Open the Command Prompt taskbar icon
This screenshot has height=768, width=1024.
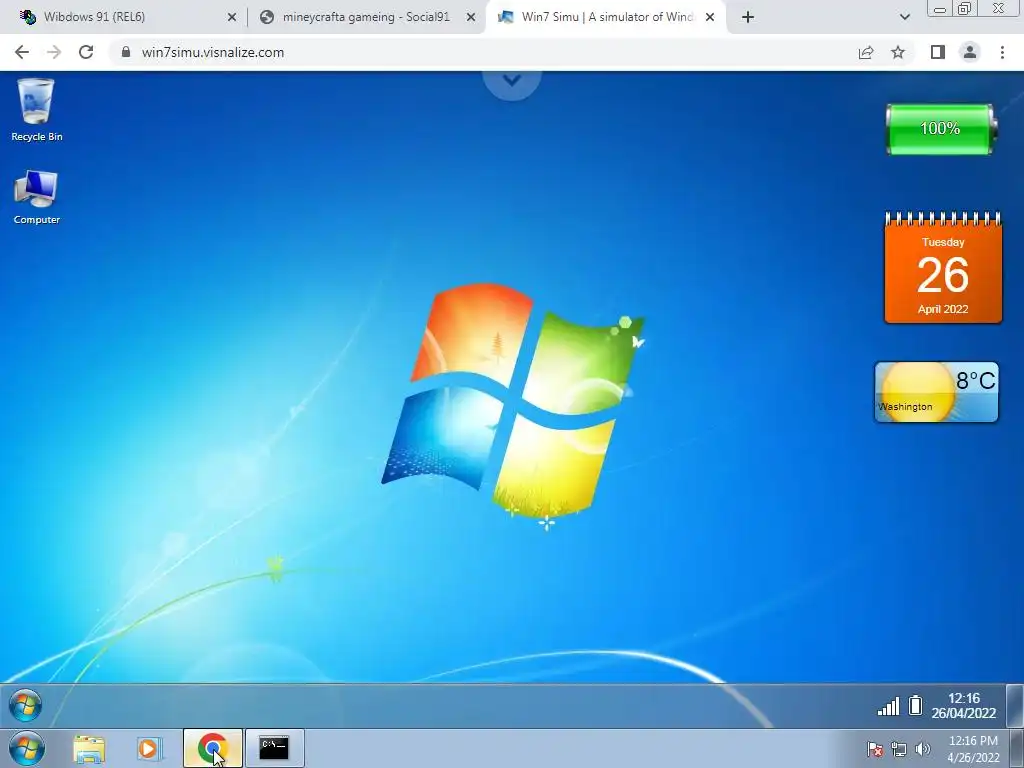[274, 748]
